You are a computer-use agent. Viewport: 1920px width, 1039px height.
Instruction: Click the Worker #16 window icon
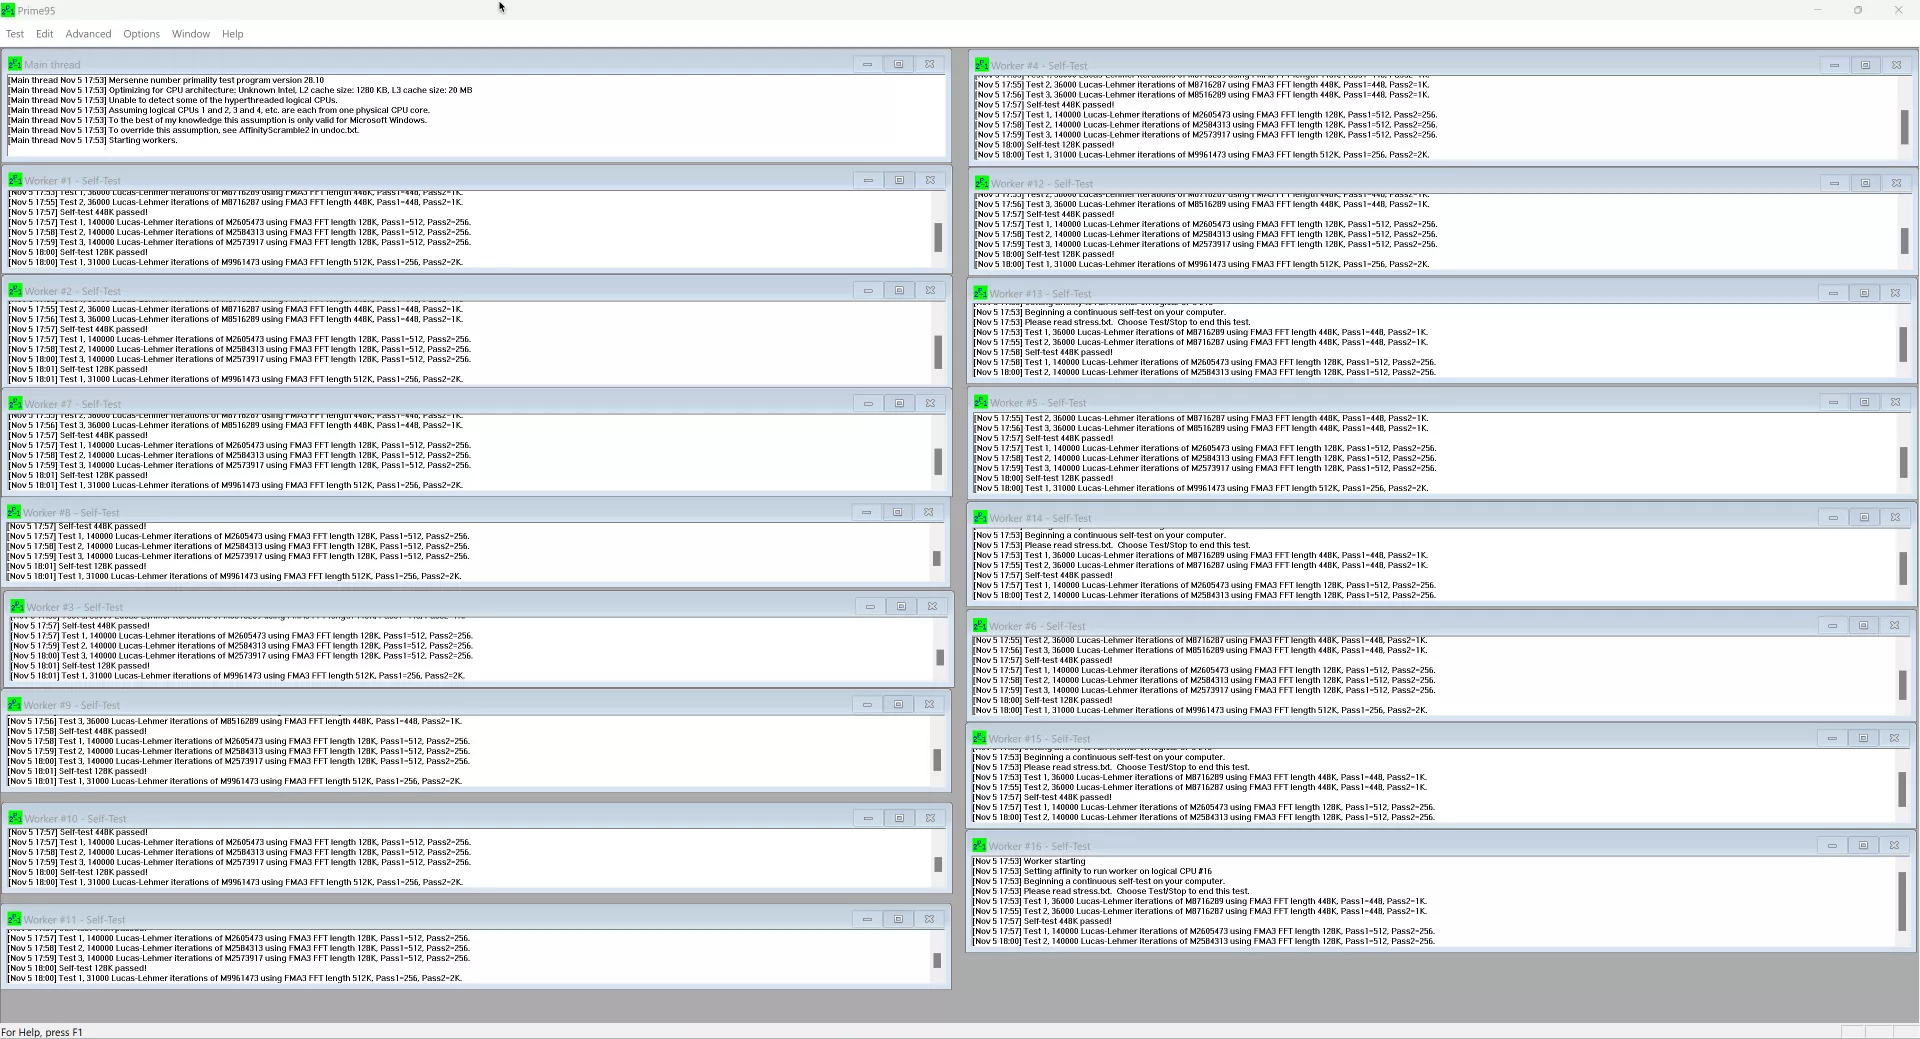click(x=979, y=845)
